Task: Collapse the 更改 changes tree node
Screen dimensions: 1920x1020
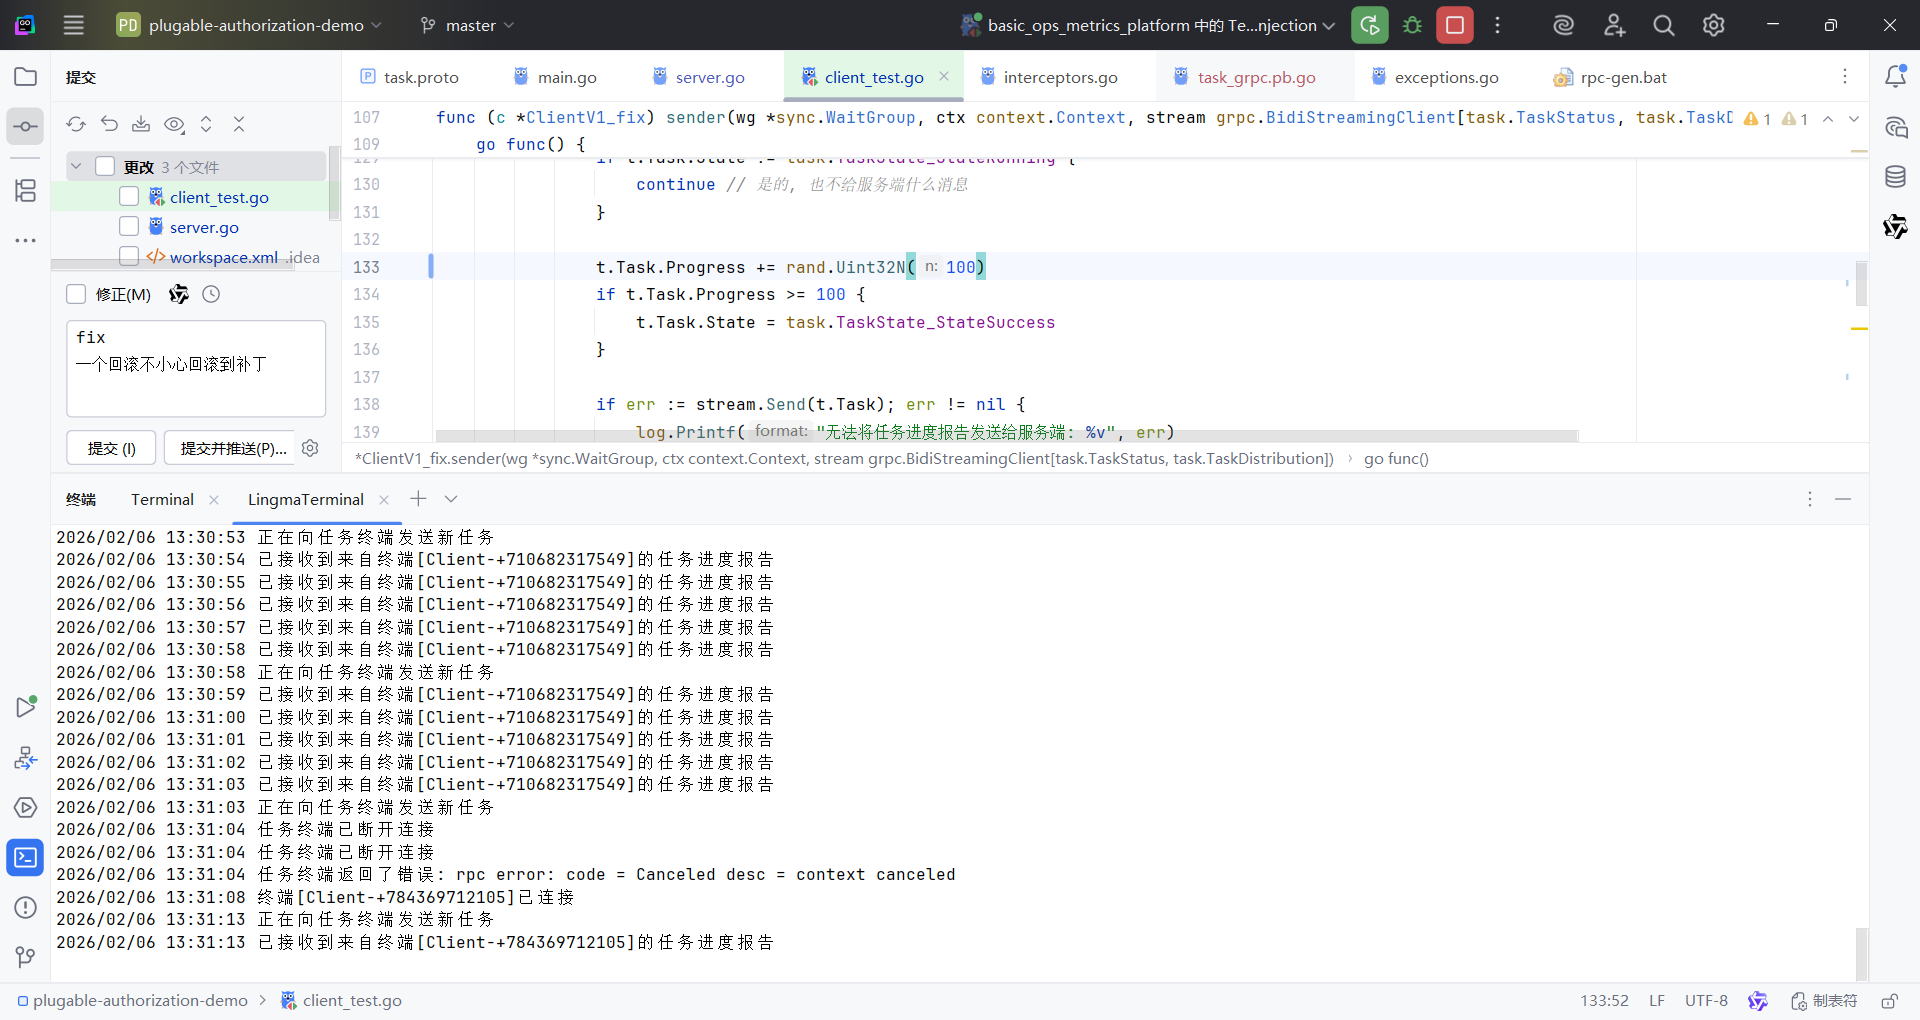Action: (x=76, y=166)
